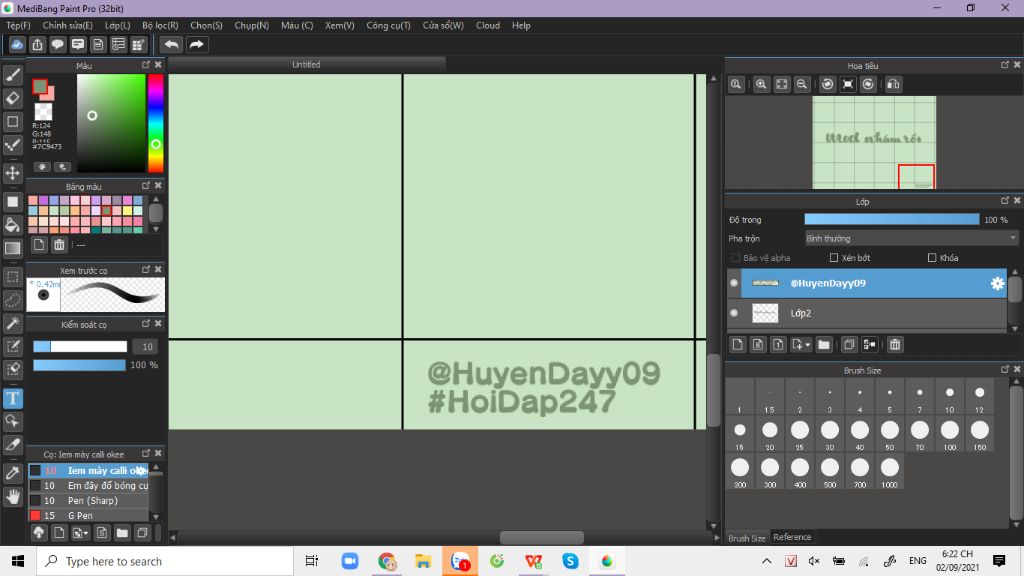The width and height of the screenshot is (1024, 576).
Task: Open Skype from the taskbar
Action: click(570, 561)
